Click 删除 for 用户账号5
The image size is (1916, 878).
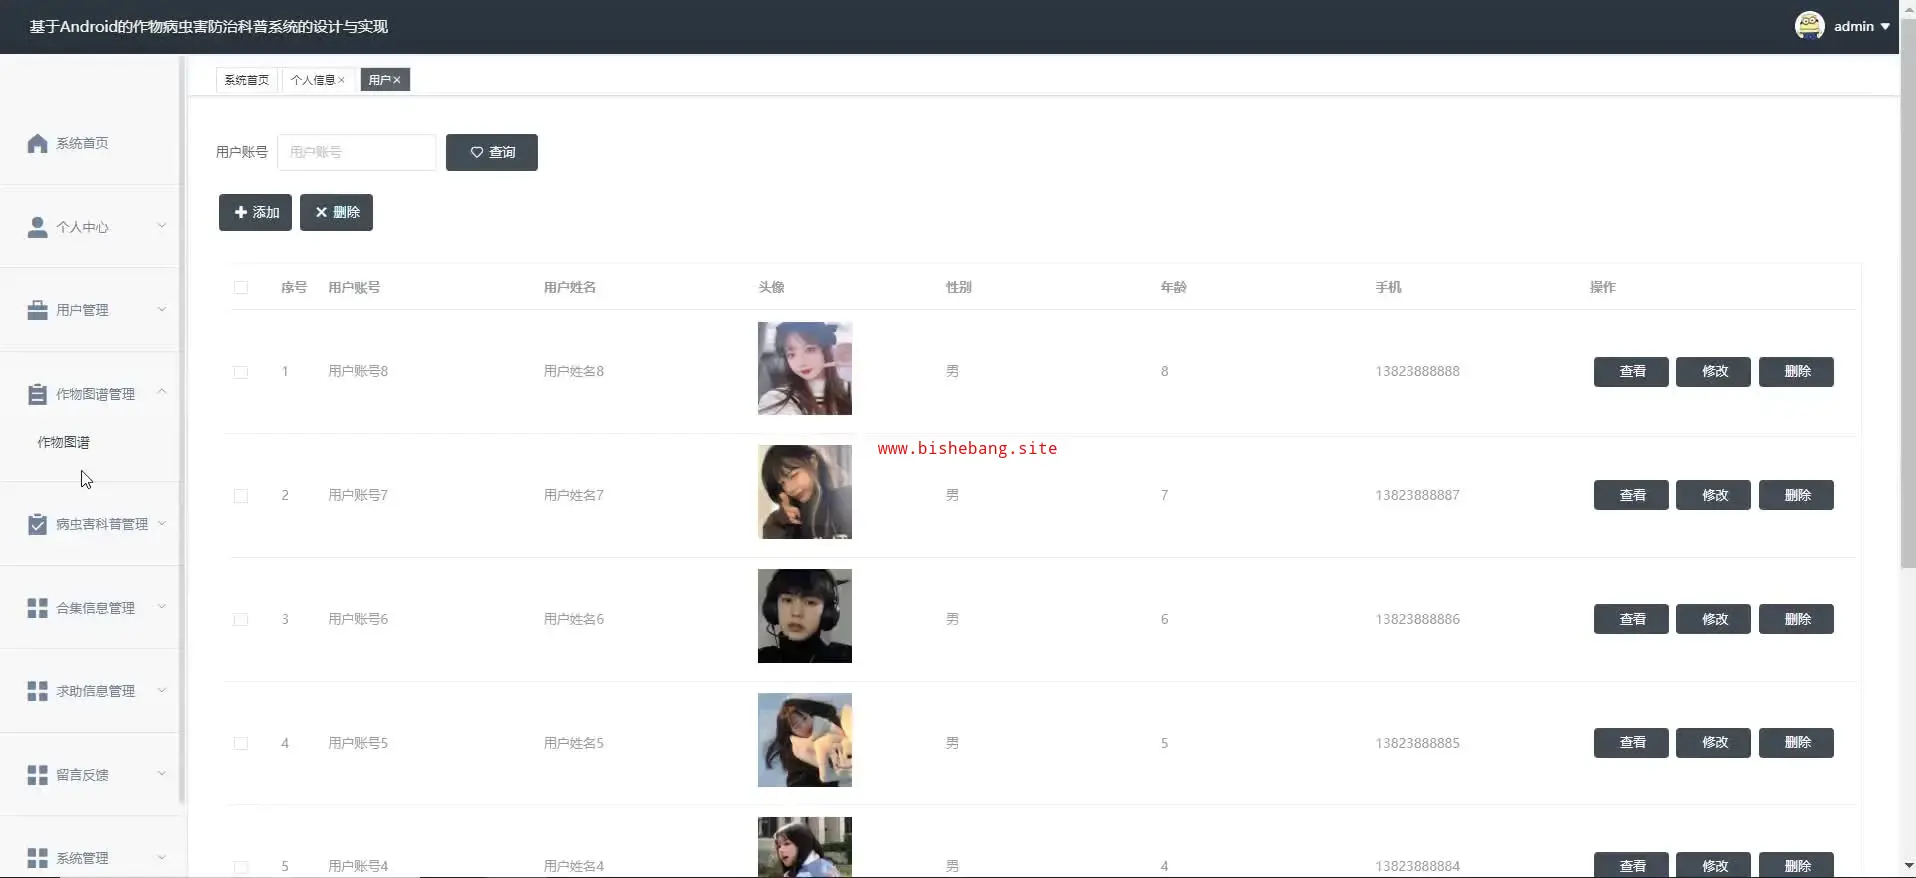click(x=1796, y=742)
